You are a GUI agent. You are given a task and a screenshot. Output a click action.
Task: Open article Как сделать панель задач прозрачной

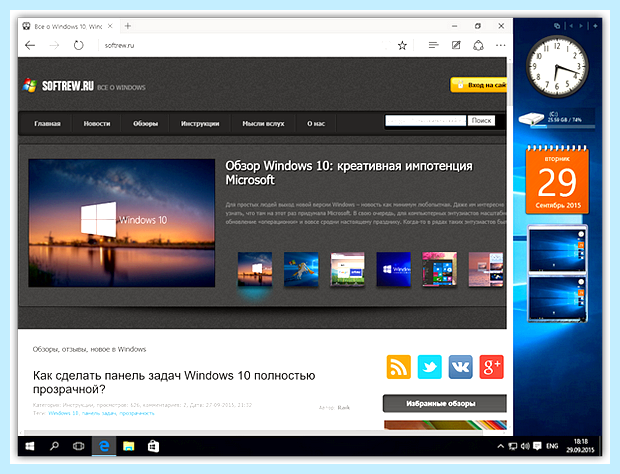[x=174, y=382]
